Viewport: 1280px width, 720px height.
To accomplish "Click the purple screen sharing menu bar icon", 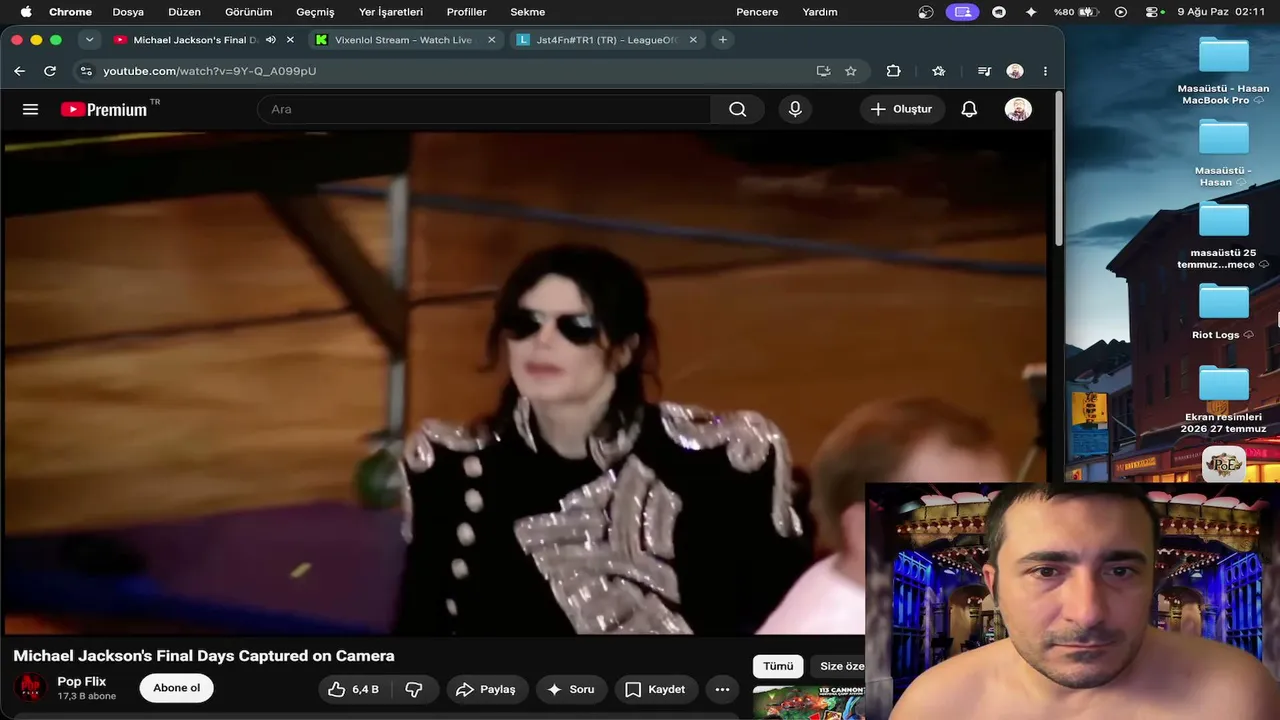I will point(962,12).
